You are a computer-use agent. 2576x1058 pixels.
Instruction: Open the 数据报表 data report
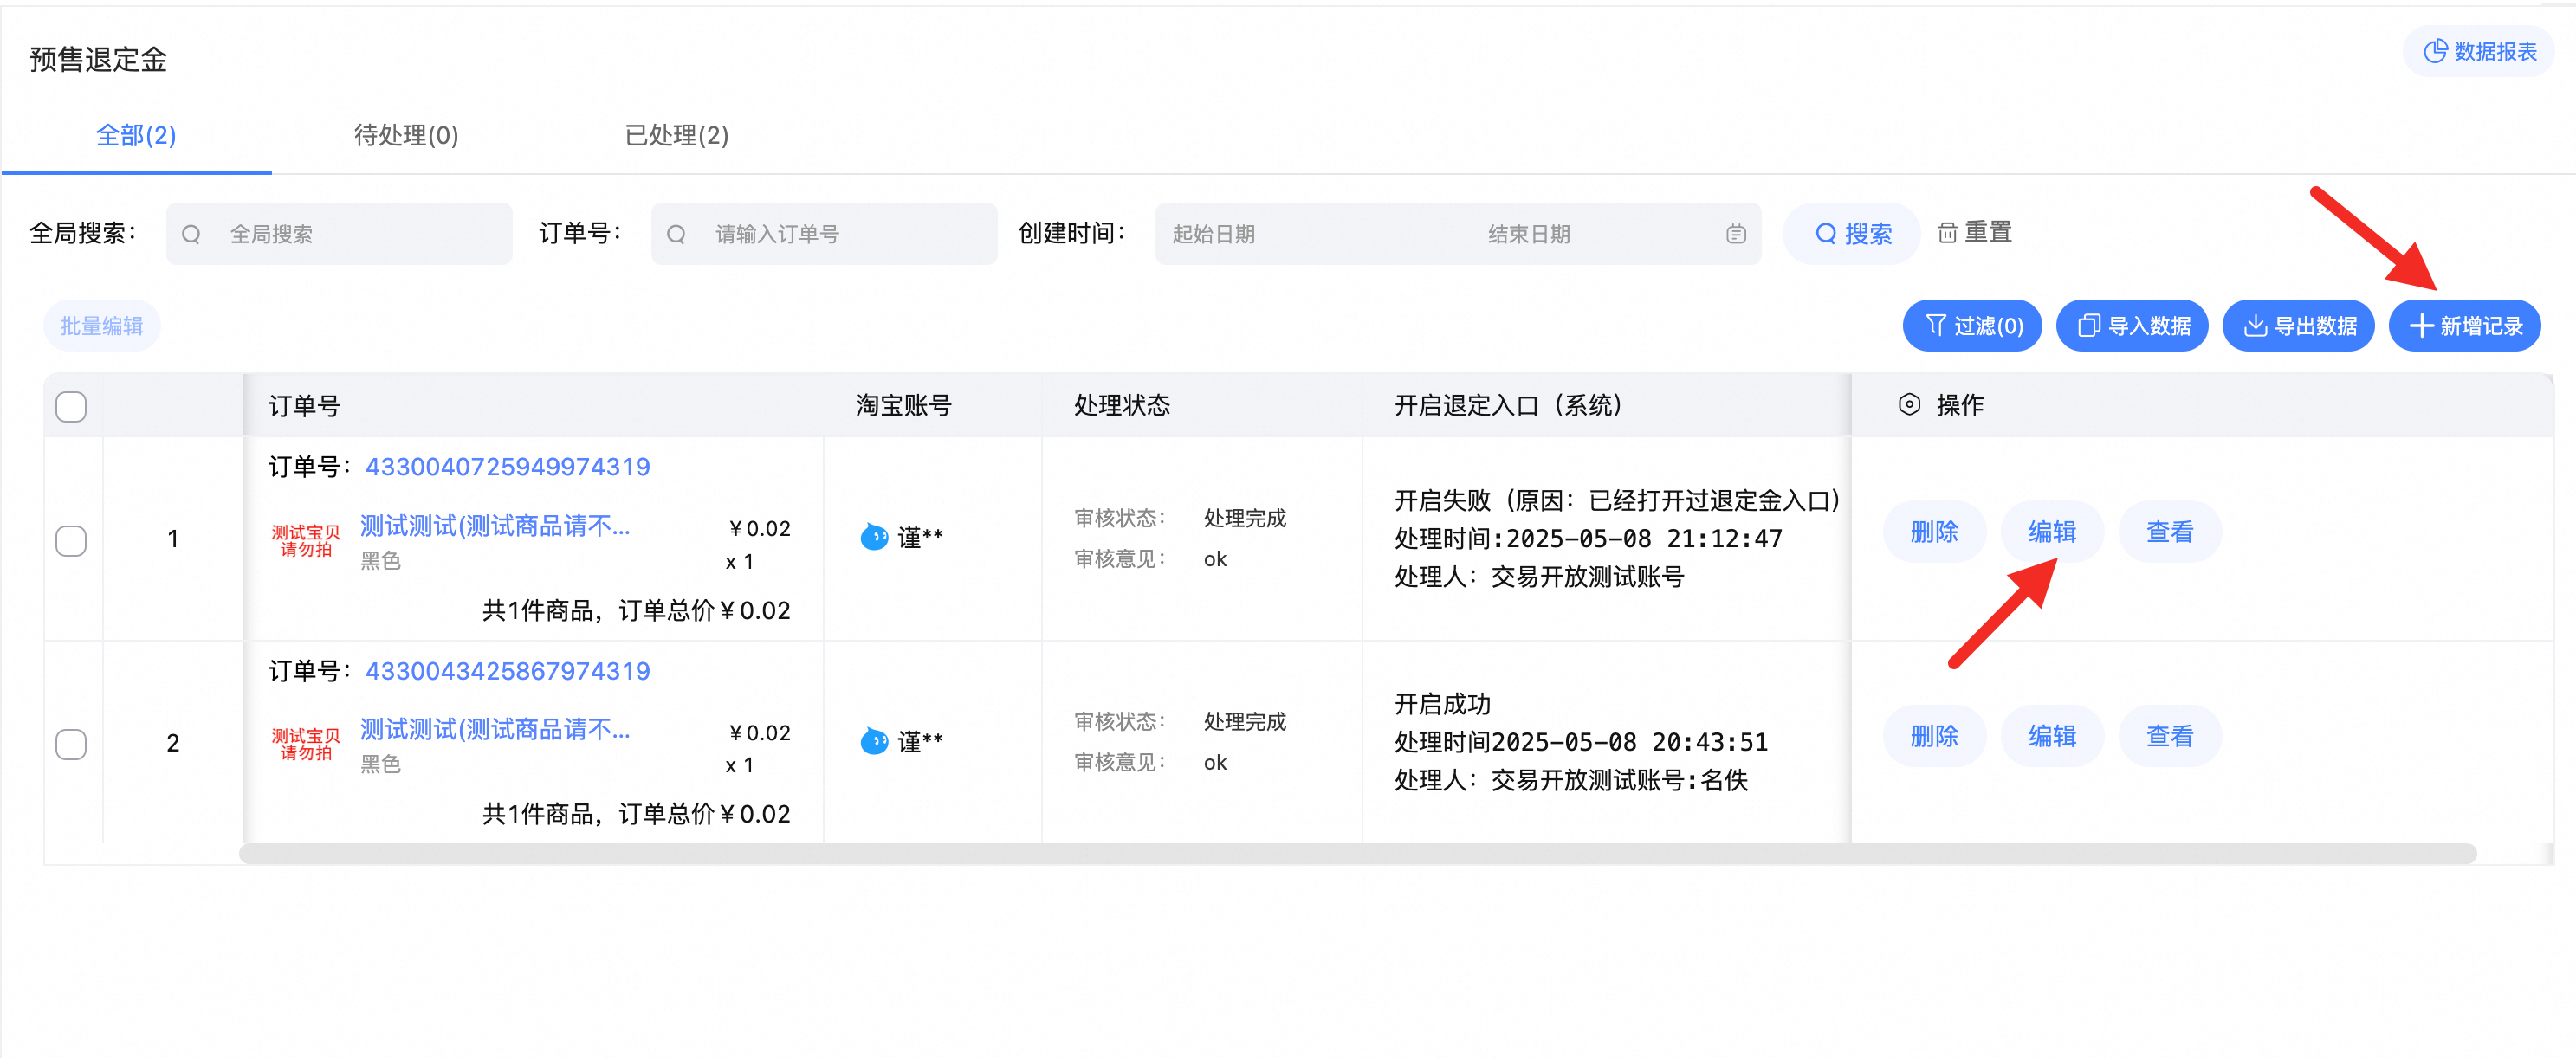pyautogui.click(x=2479, y=51)
